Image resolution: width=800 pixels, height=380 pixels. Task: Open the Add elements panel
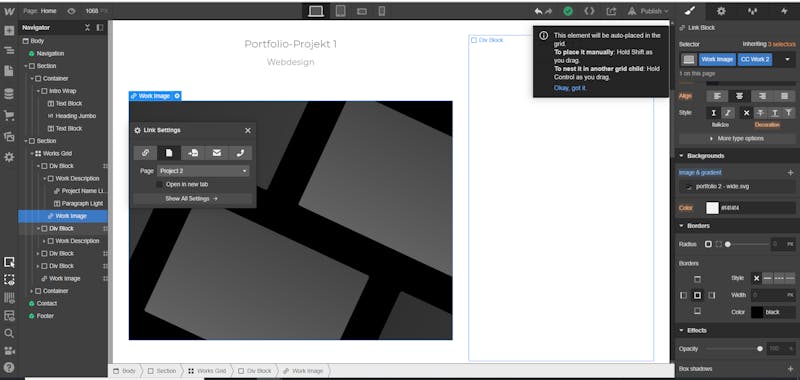tap(9, 31)
